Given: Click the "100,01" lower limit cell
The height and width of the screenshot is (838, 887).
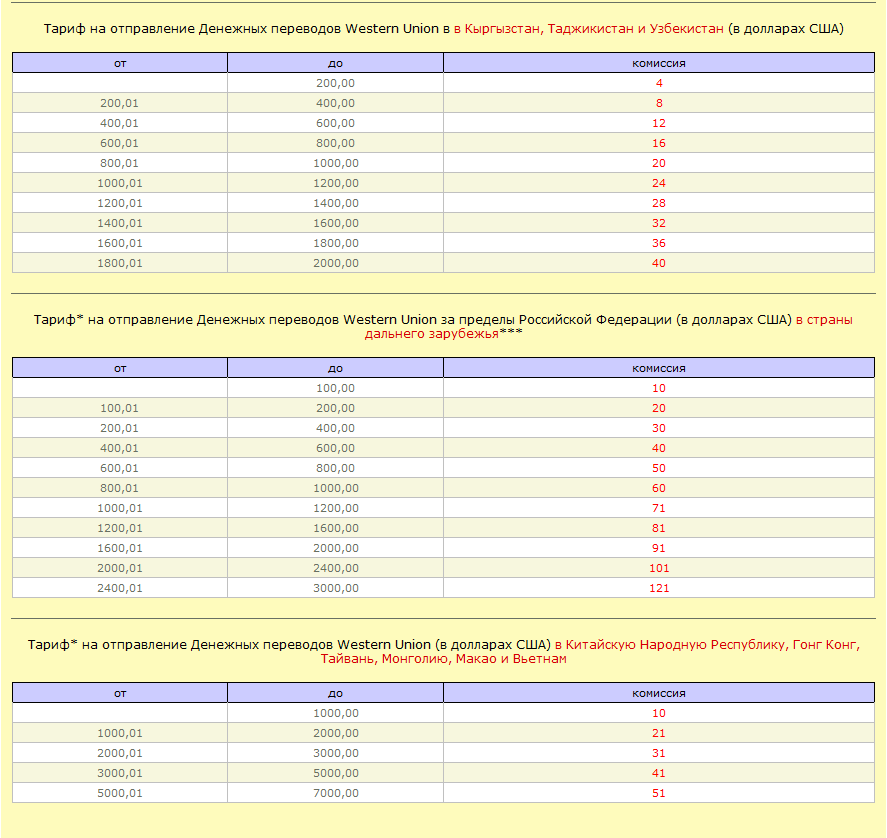Looking at the screenshot, I should [x=119, y=408].
